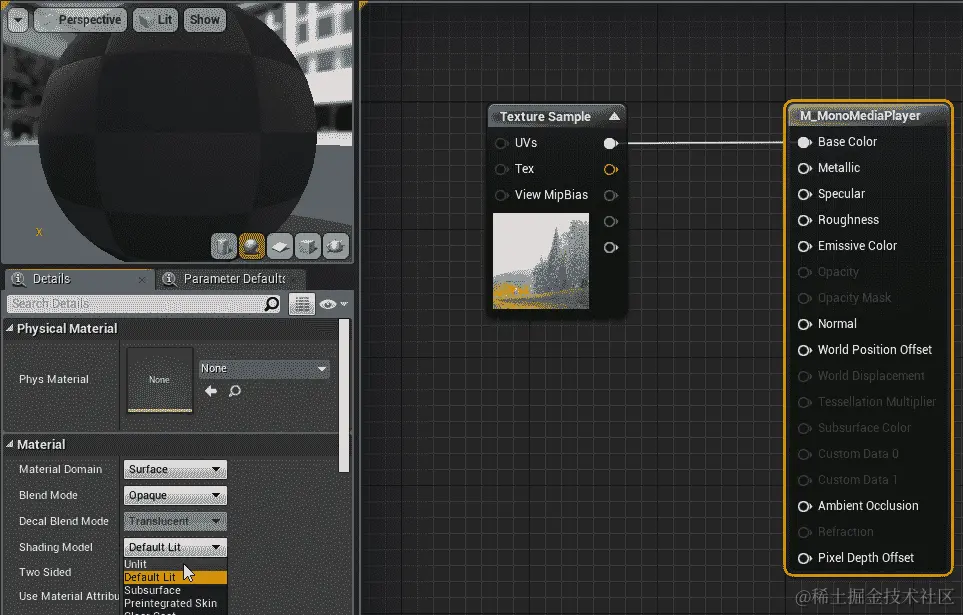Click the Opacity Mask disabled pin label
Image resolution: width=963 pixels, height=615 pixels.
pyautogui.click(x=854, y=298)
